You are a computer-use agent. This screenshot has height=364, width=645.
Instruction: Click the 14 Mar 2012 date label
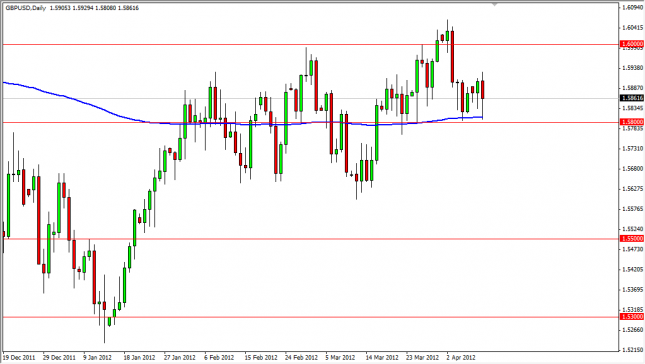382,357
